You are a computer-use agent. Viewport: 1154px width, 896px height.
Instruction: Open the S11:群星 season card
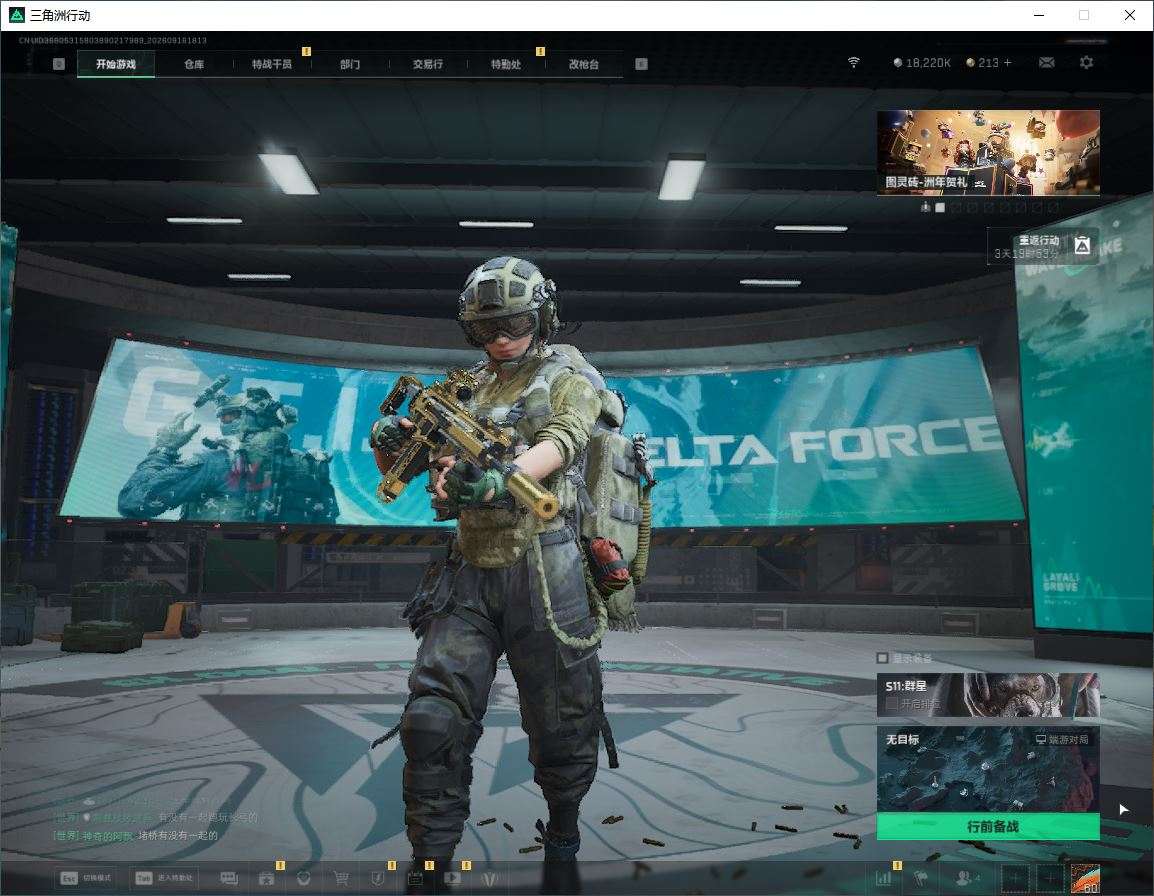(x=988, y=695)
